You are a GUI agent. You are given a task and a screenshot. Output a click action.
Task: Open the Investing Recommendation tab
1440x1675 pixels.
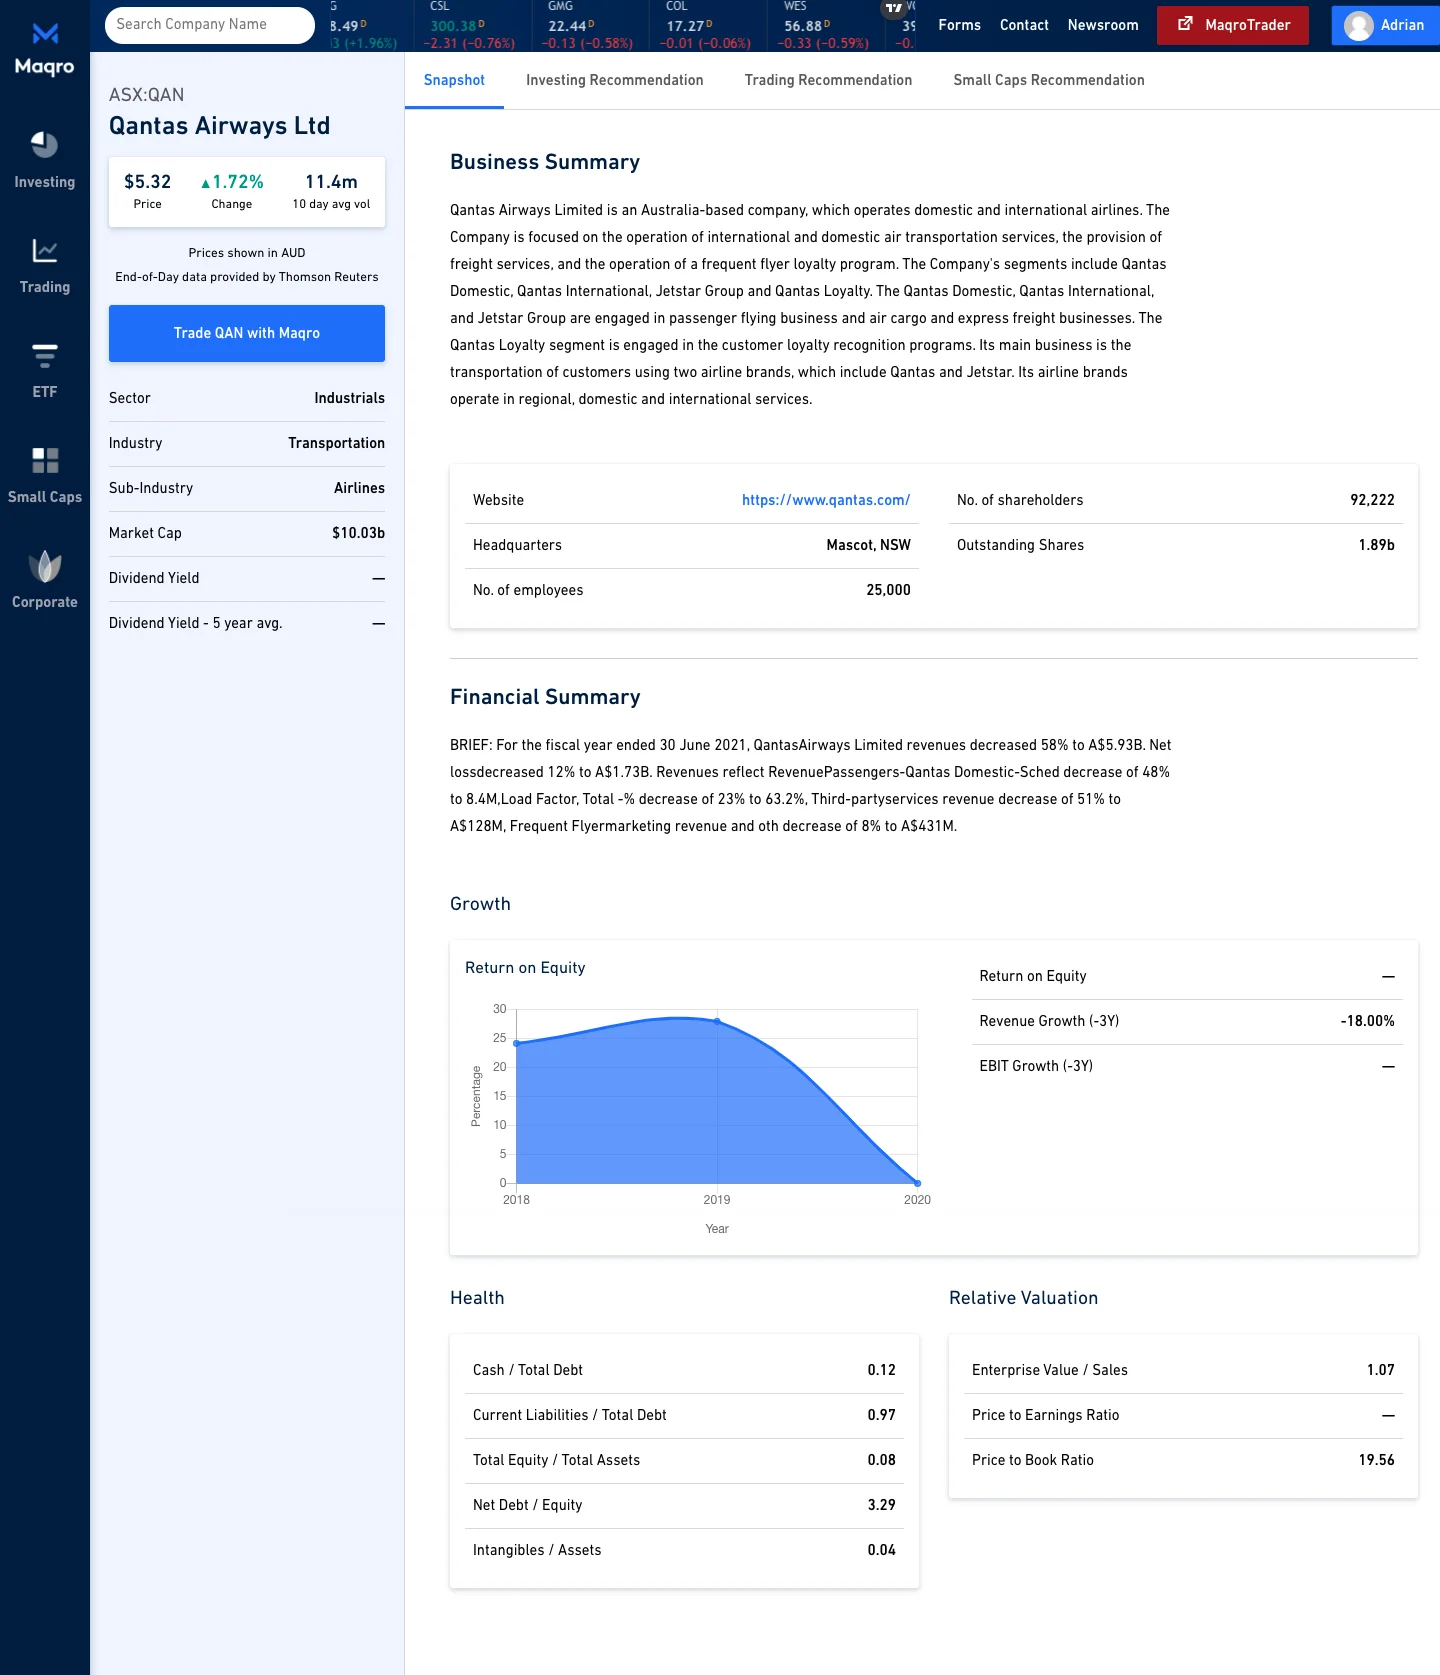coord(615,80)
